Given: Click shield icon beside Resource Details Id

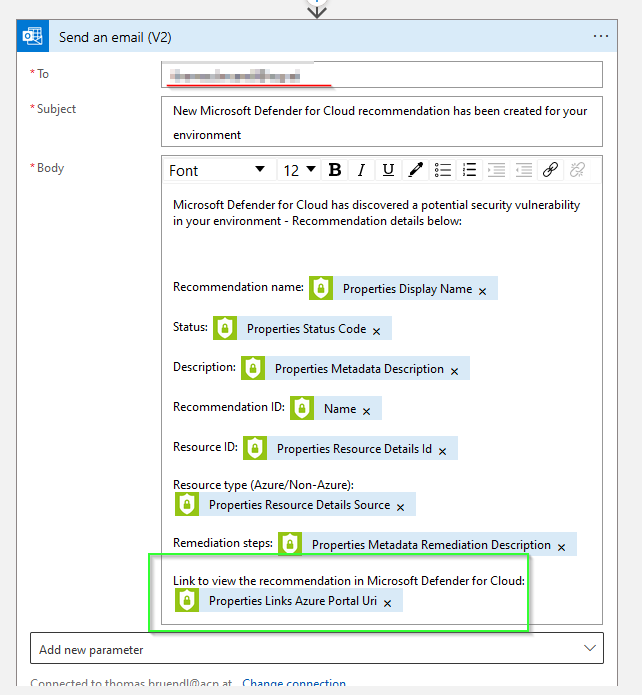Looking at the screenshot, I should 255,448.
